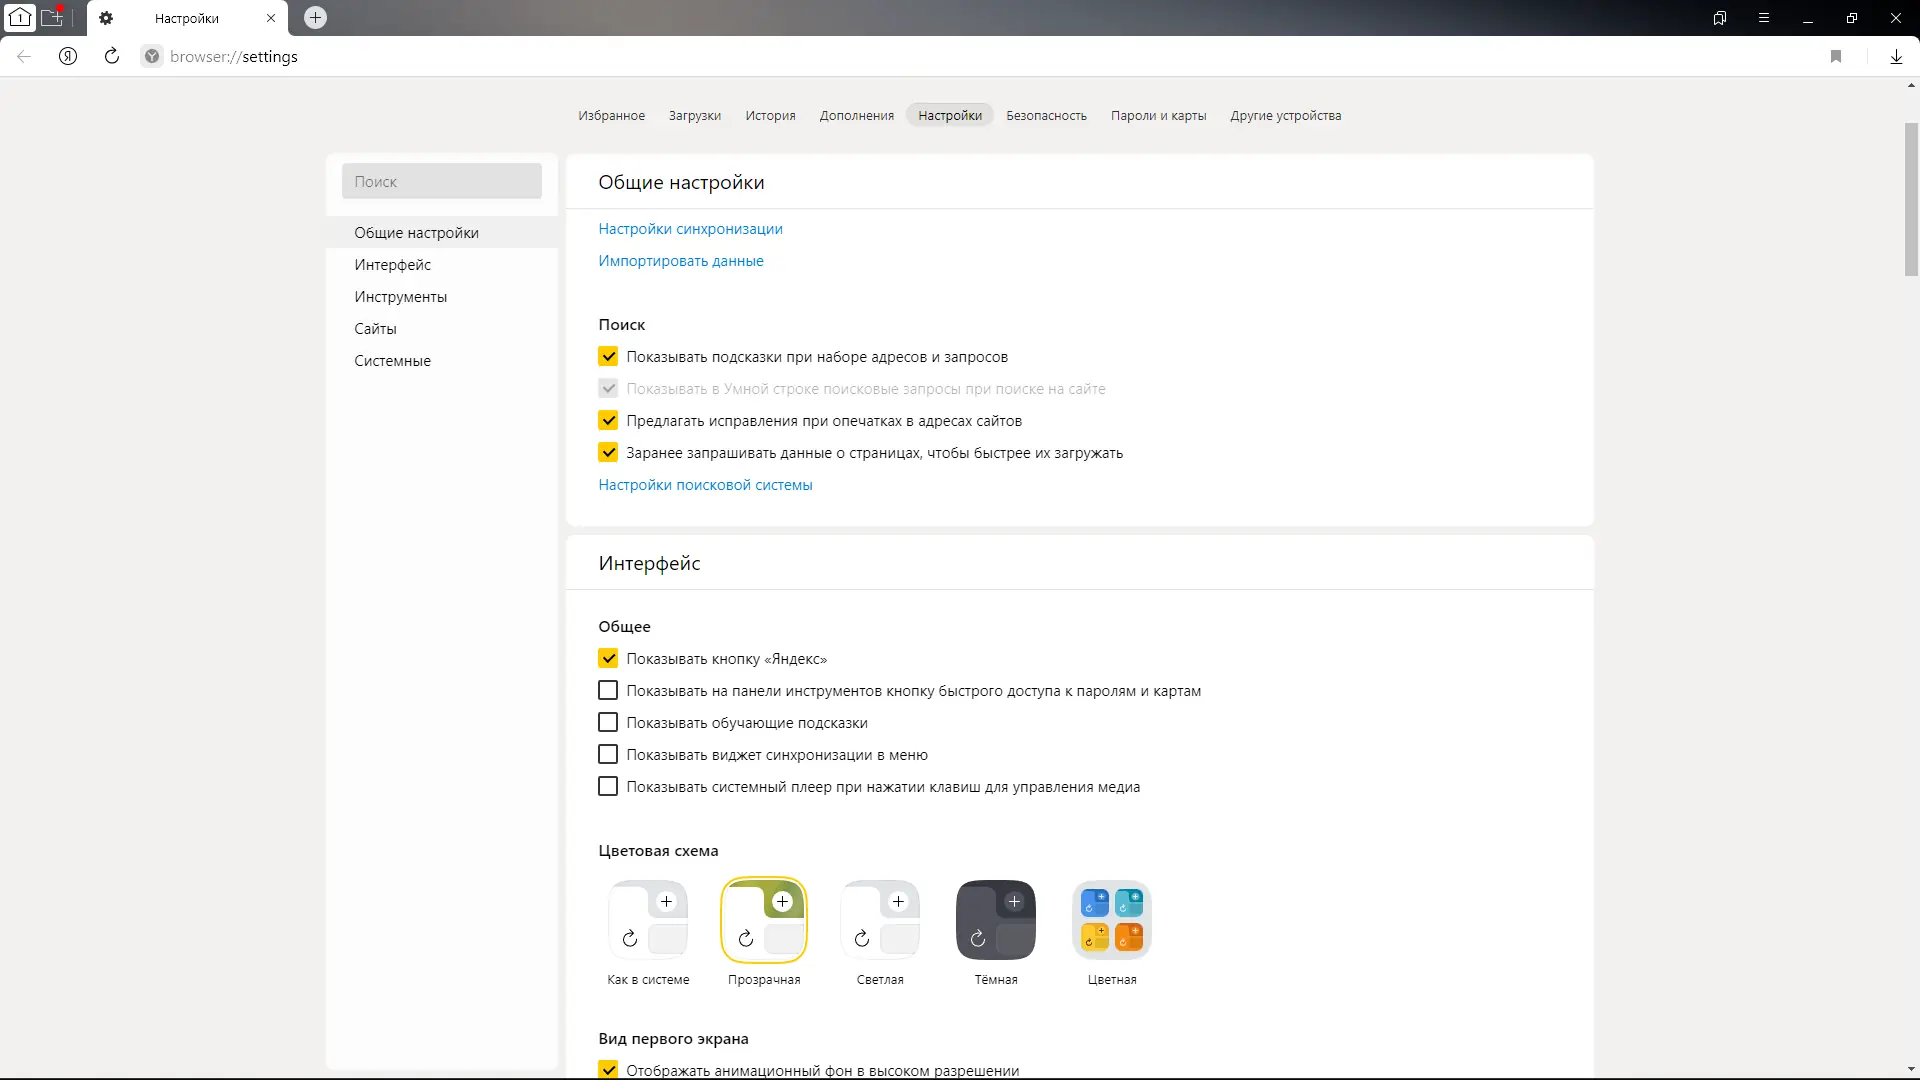Open the browser hamburger menu
This screenshot has width=1920, height=1080.
tap(1764, 18)
